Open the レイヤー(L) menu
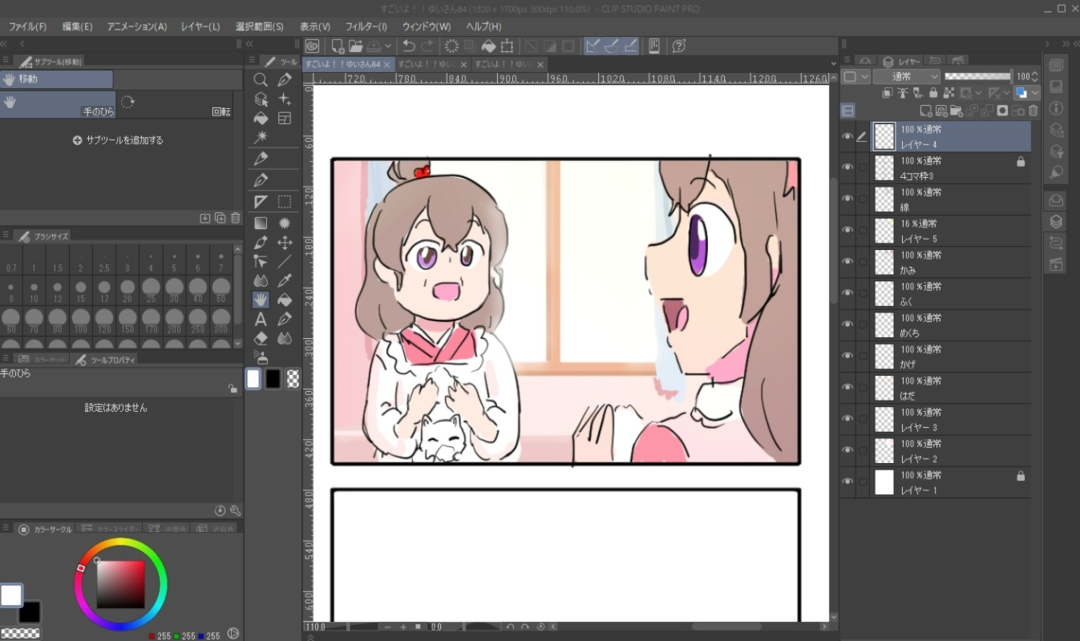The image size is (1080, 641). [200, 26]
